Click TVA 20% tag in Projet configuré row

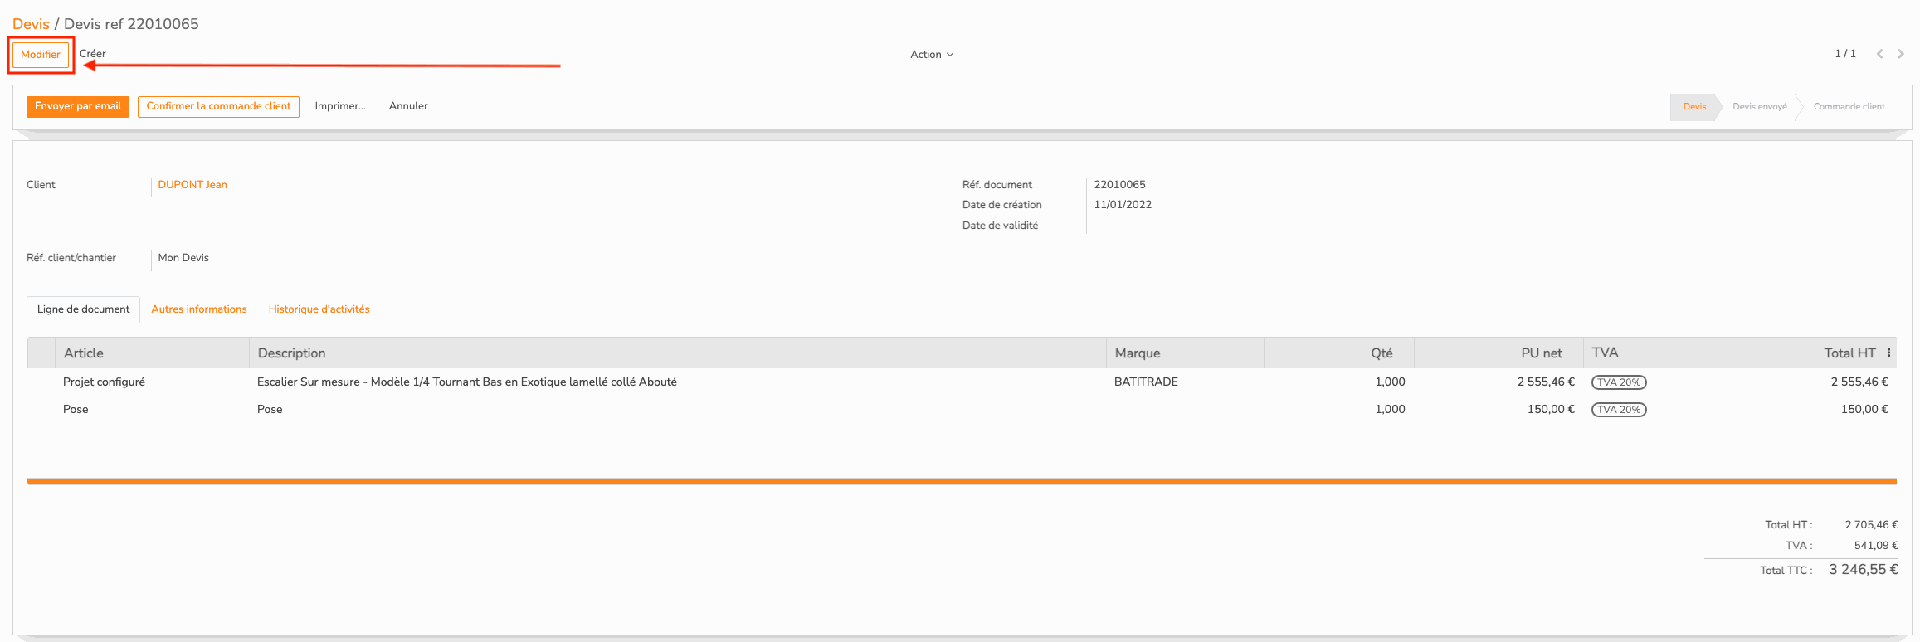tap(1619, 383)
